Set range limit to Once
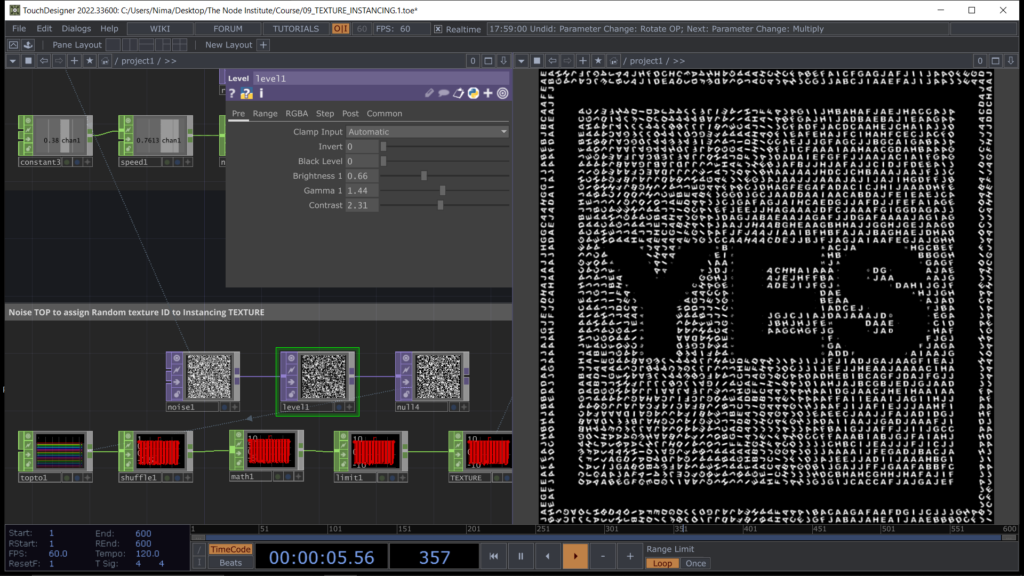The width and height of the screenshot is (1024, 576). (x=696, y=564)
